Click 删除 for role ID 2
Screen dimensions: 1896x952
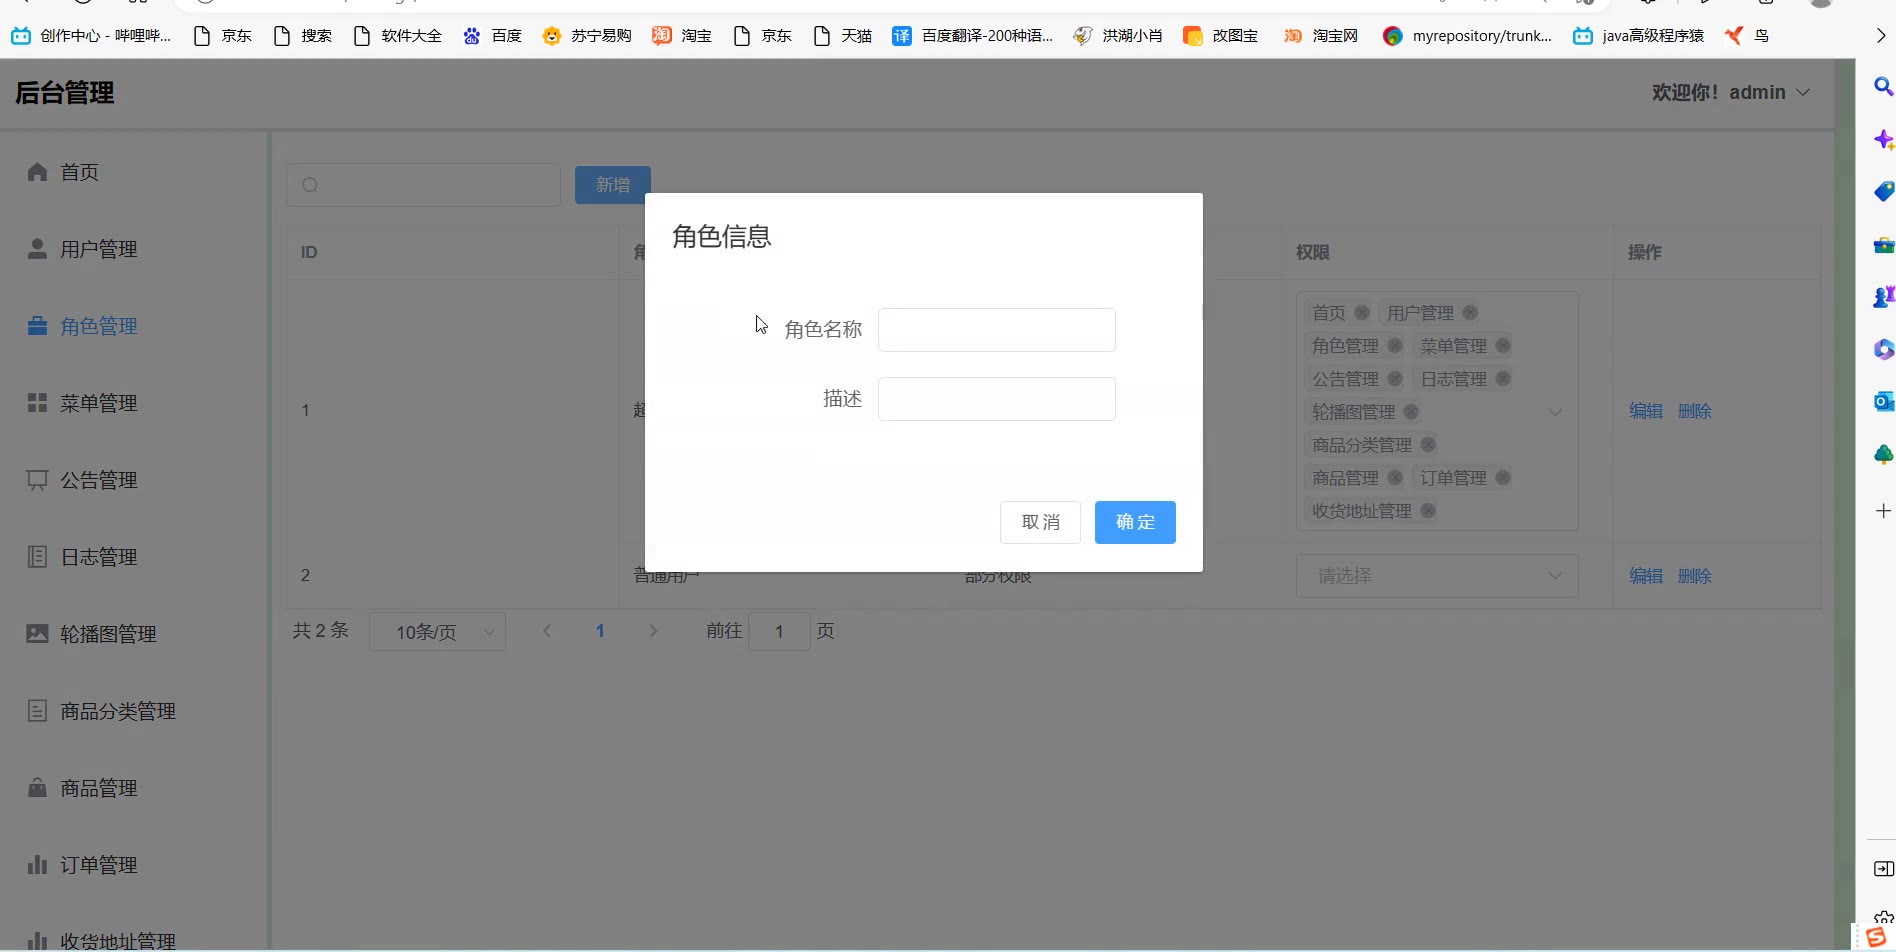pyautogui.click(x=1695, y=576)
